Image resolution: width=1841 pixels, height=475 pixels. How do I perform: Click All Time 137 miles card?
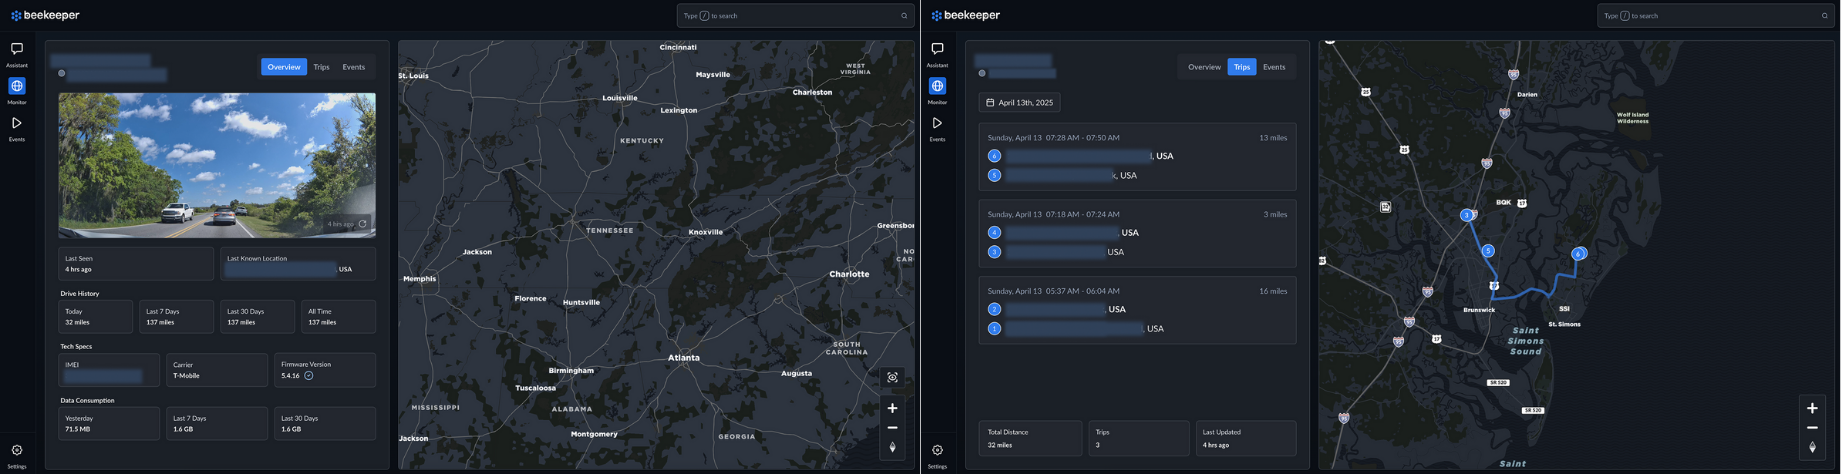pyautogui.click(x=339, y=317)
